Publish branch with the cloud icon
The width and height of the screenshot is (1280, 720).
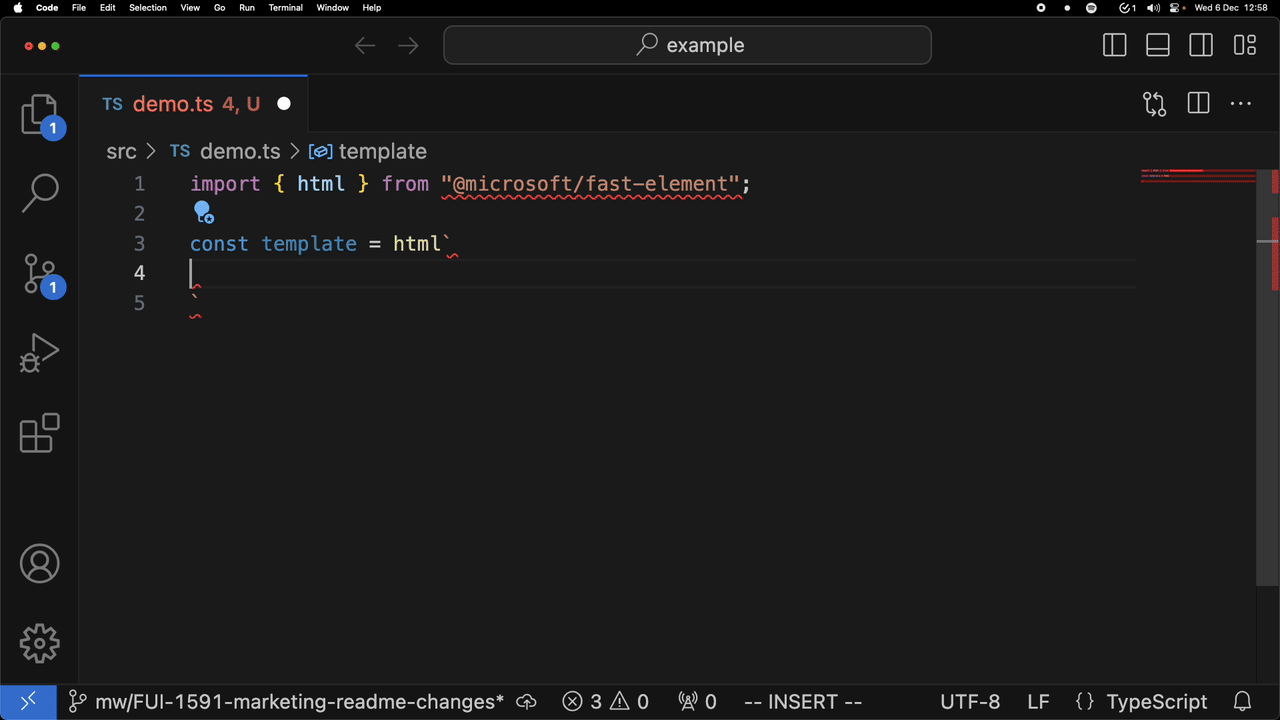tap(527, 702)
